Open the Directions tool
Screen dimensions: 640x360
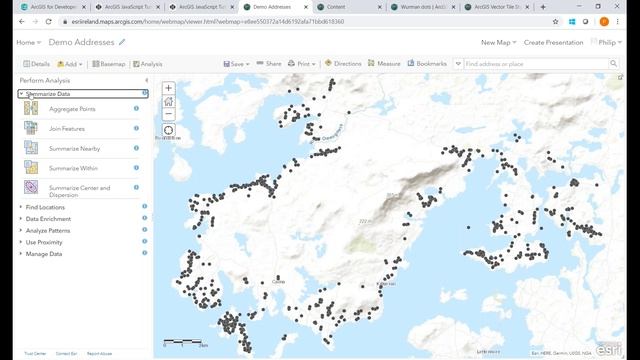343,64
